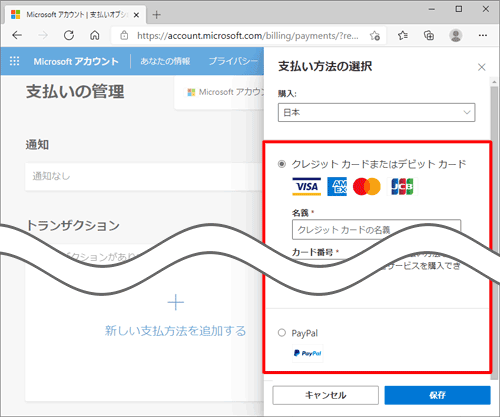Select the Microsoft アカウント browser tab
Image resolution: width=500 pixels, height=417 pixels.
tap(76, 15)
